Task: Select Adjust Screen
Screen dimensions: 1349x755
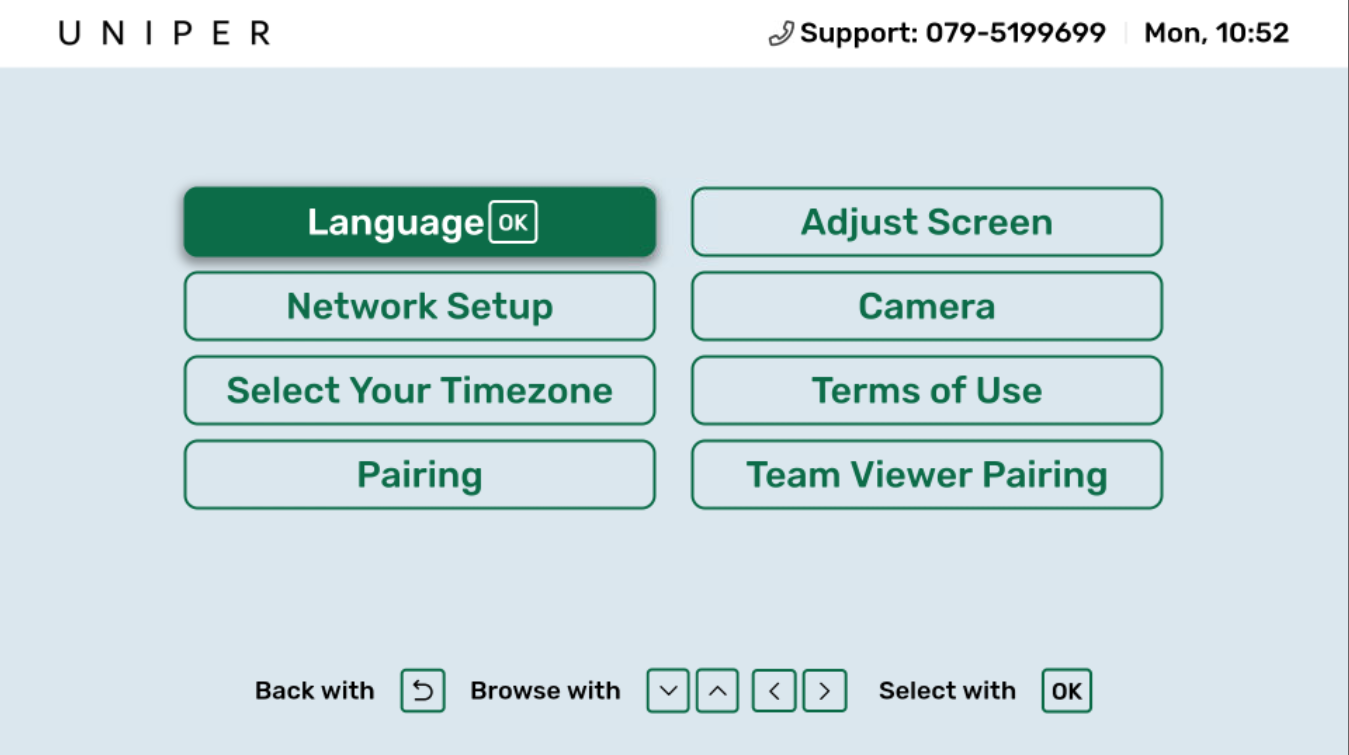Action: pyautogui.click(x=927, y=222)
